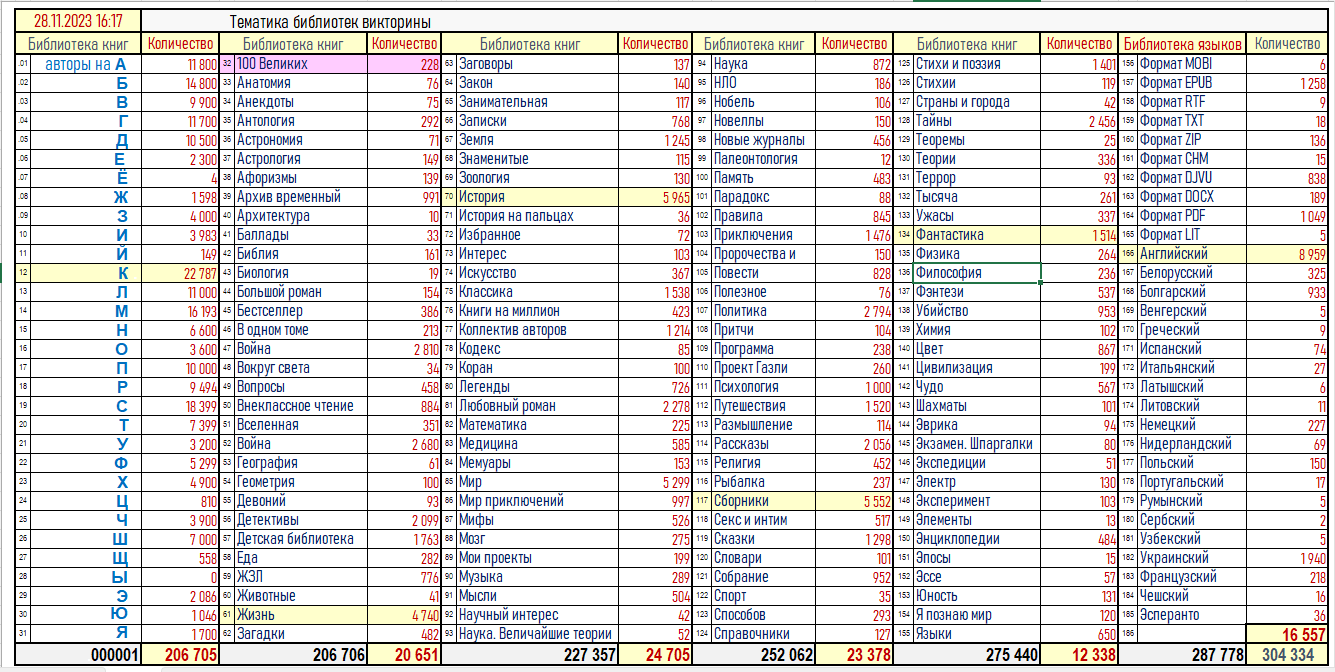This screenshot has height=672, width=1335.
Task: Click the value '8 959'
Action: [x=1288, y=254]
